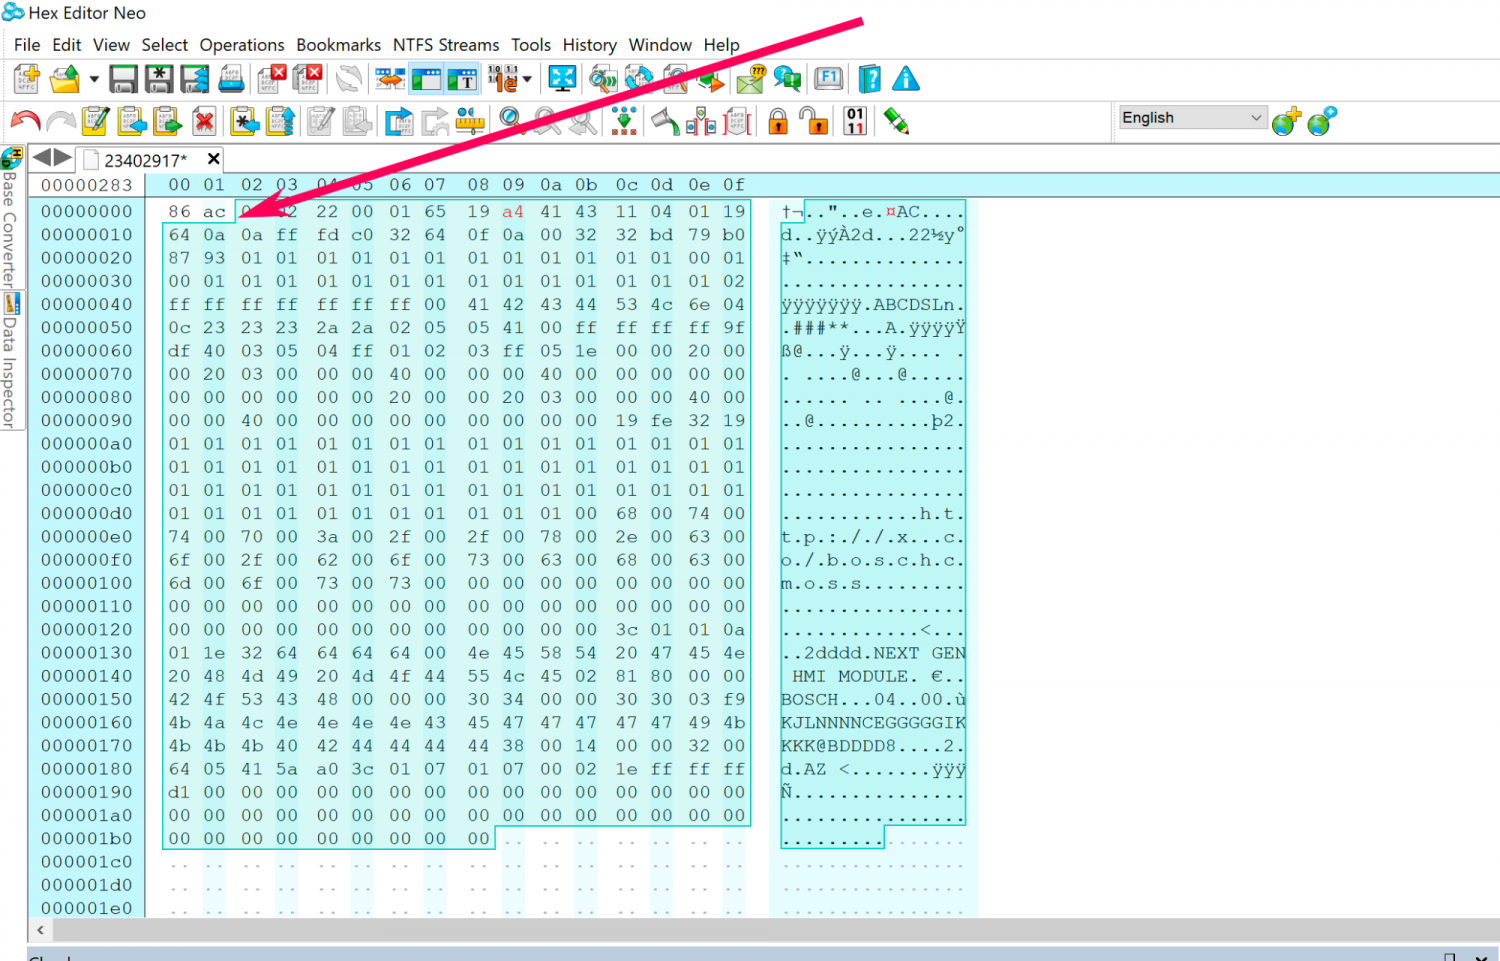Close the current document icon
The width and height of the screenshot is (1500, 961).
tap(271, 79)
